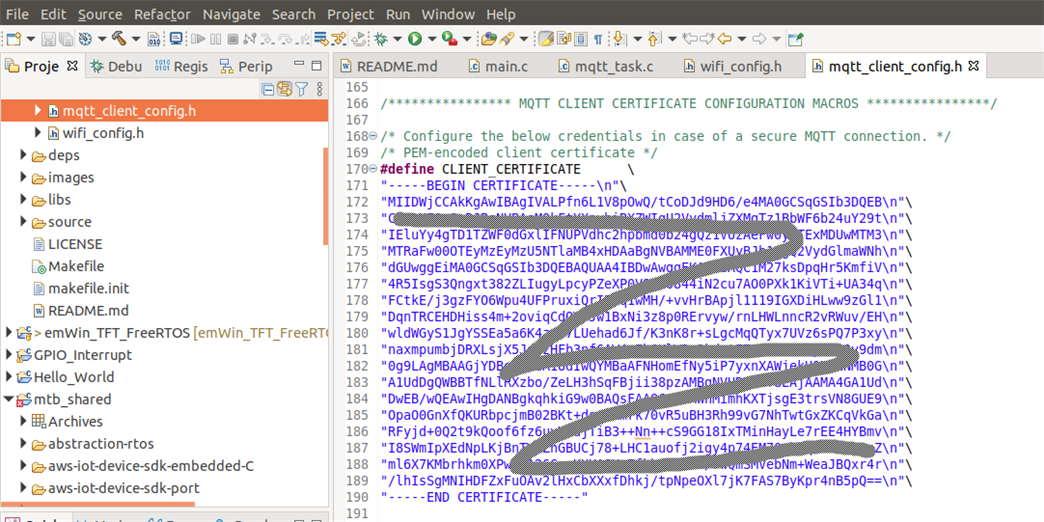This screenshot has height=522, width=1044.
Task: Click Collapse All in Project Explorer
Action: click(x=267, y=89)
